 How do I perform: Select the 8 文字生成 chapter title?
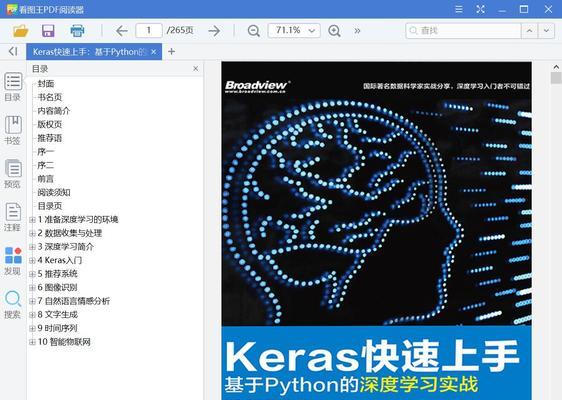click(58, 315)
